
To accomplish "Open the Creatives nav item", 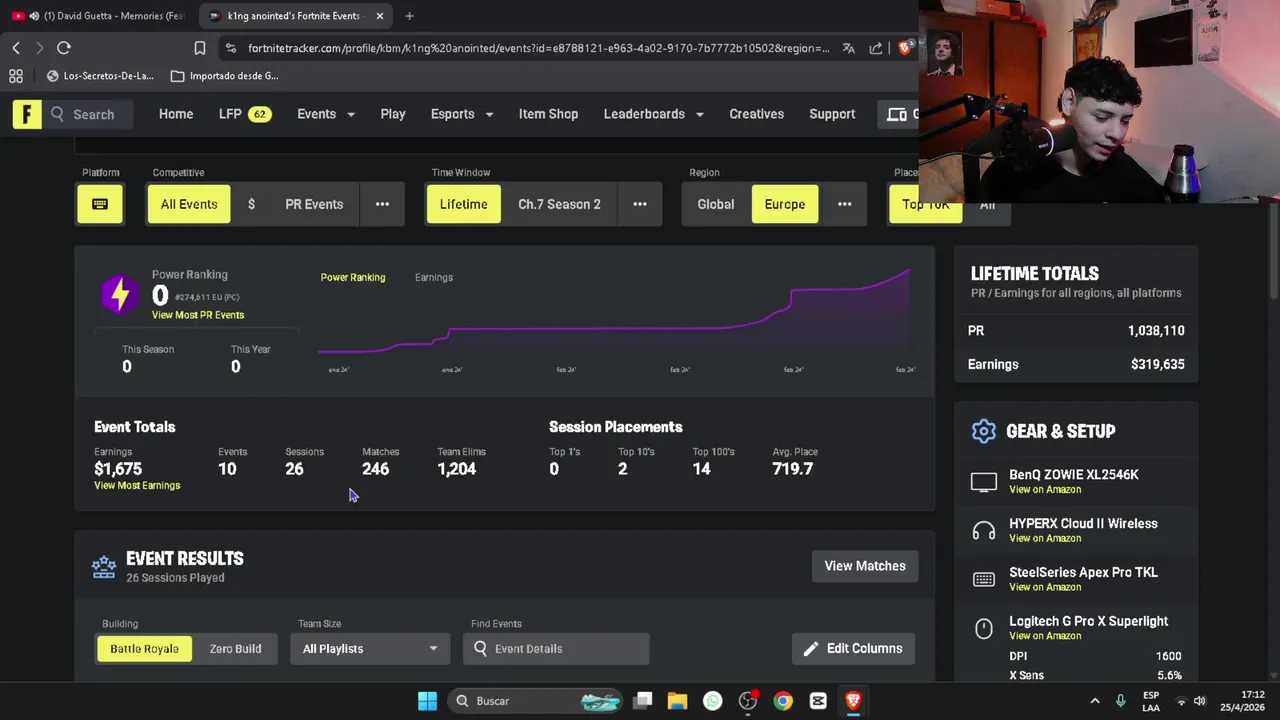I will pyautogui.click(x=757, y=114).
